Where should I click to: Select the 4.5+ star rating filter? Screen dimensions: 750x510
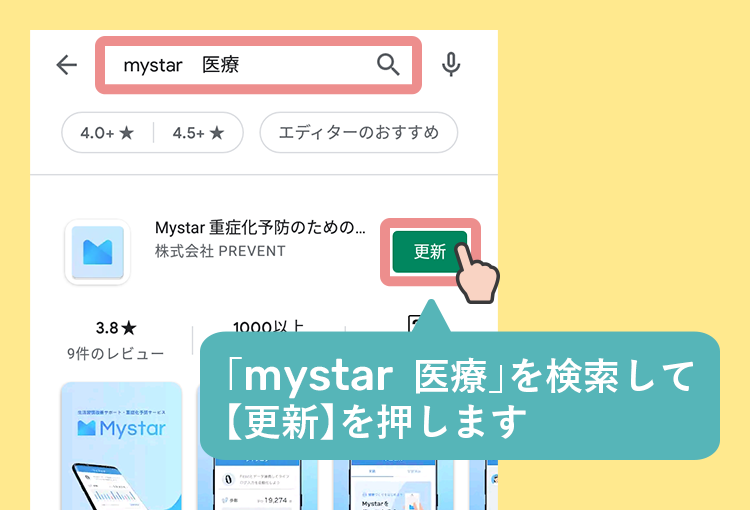[198, 133]
